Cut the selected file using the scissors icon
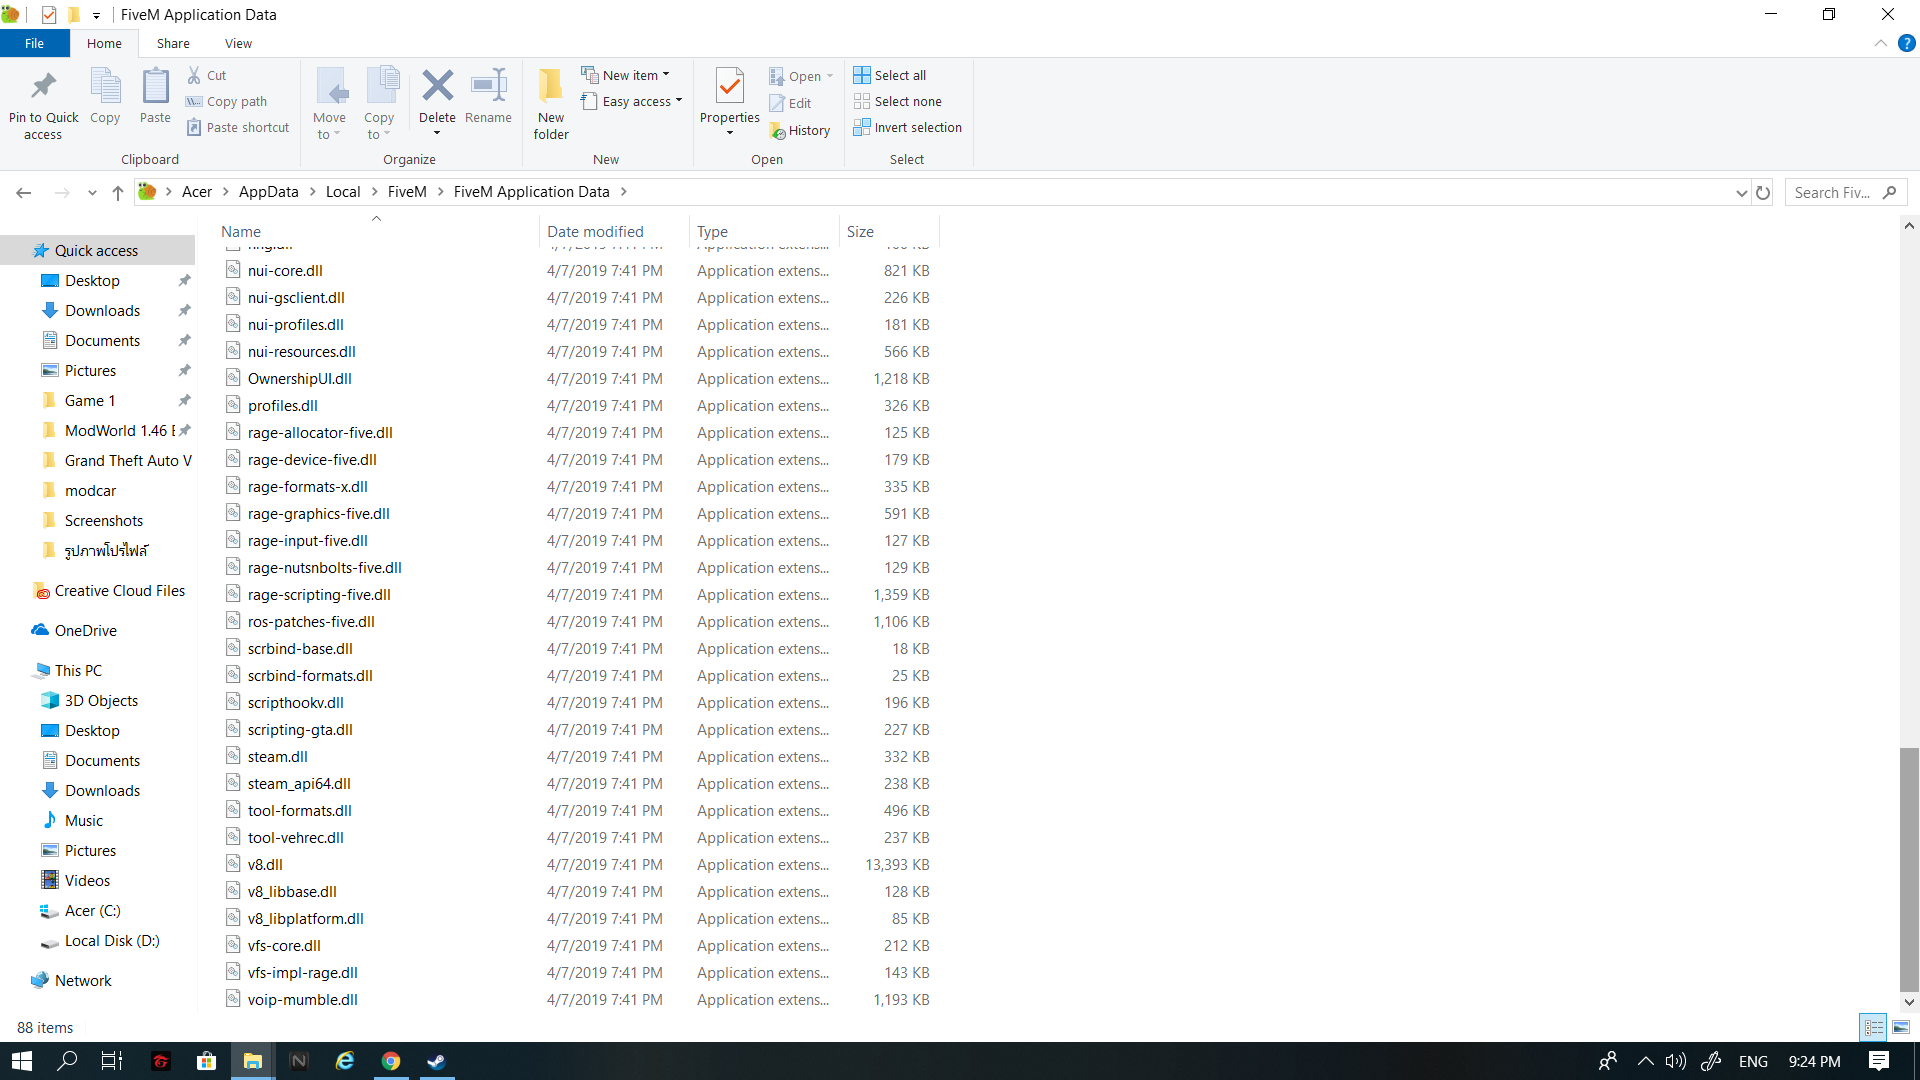This screenshot has height=1080, width=1920. coord(207,75)
